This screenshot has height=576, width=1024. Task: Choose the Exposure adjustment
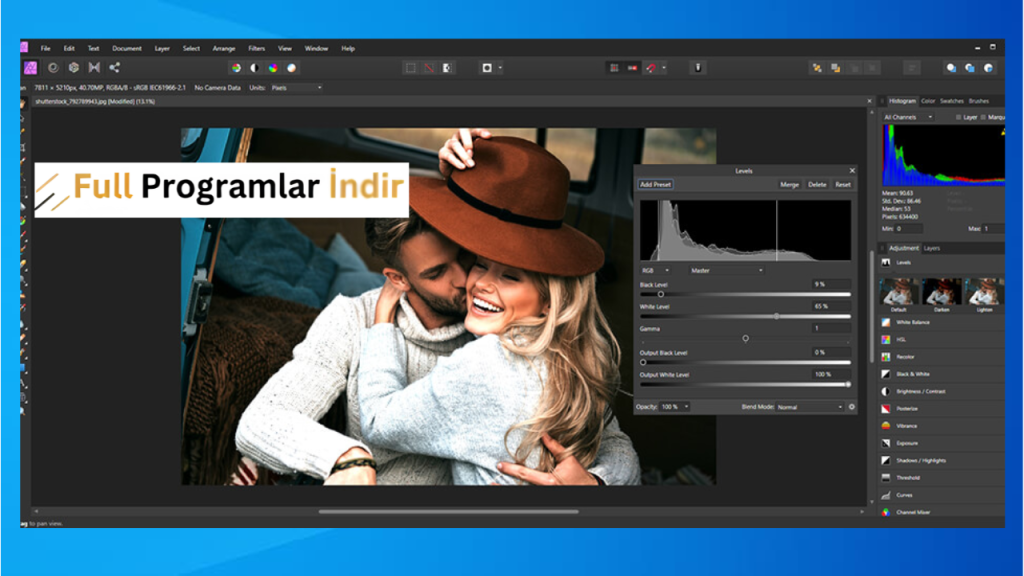(x=941, y=443)
